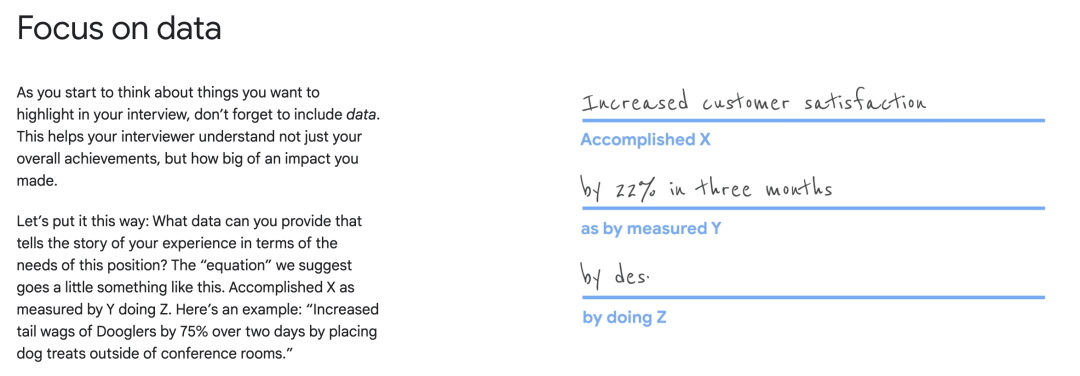Click the 'by doing Z' label
The width and height of the screenshot is (1080, 376).
click(624, 317)
